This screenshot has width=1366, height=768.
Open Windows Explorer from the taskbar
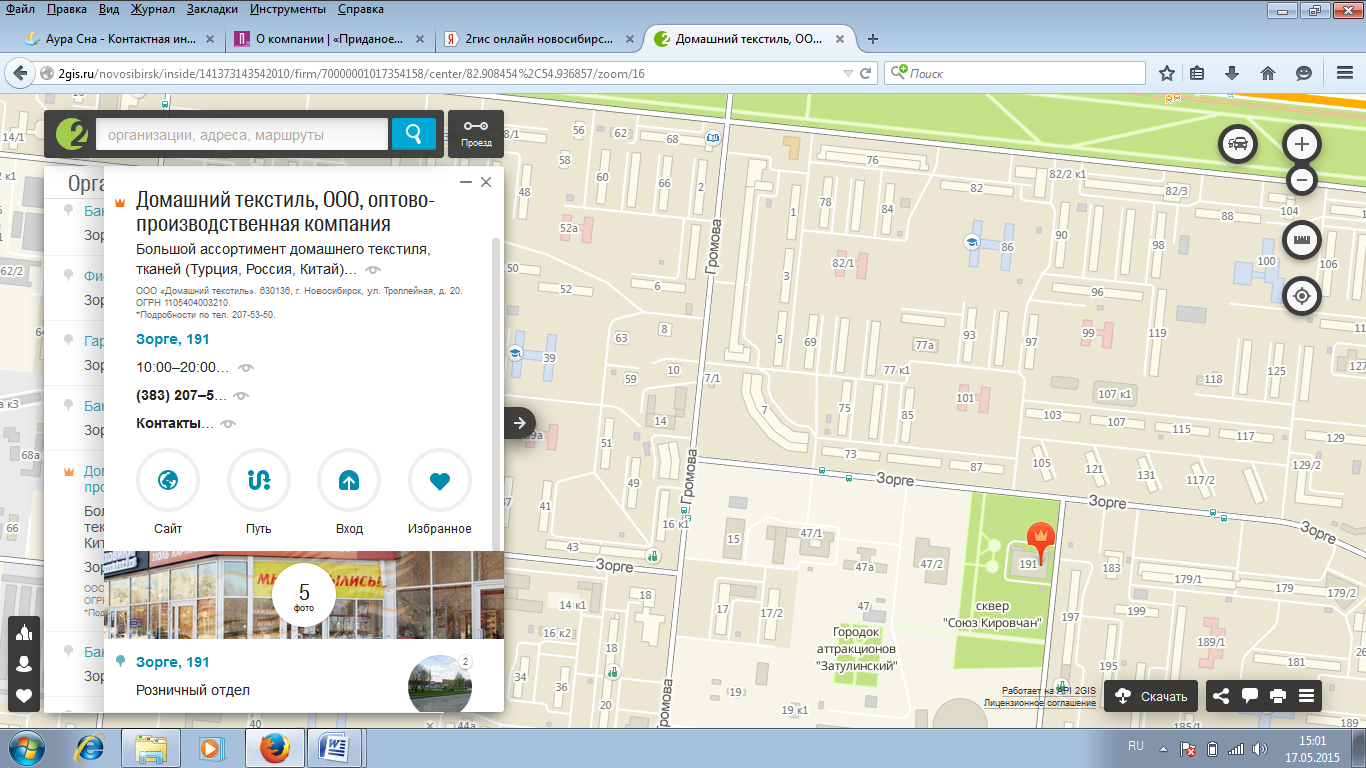click(x=150, y=748)
